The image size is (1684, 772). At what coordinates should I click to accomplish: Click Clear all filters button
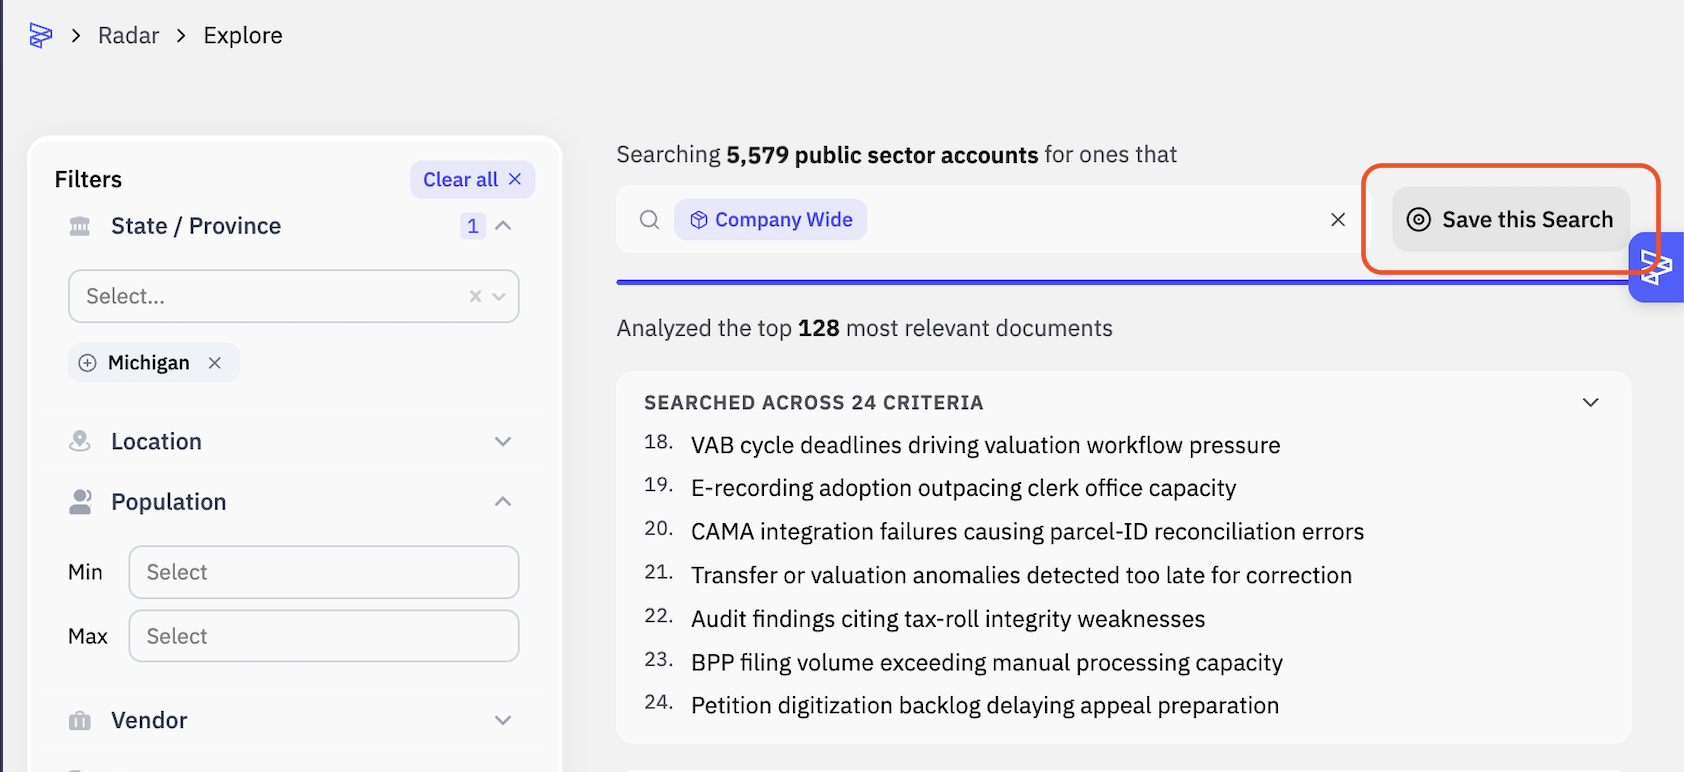coord(472,180)
